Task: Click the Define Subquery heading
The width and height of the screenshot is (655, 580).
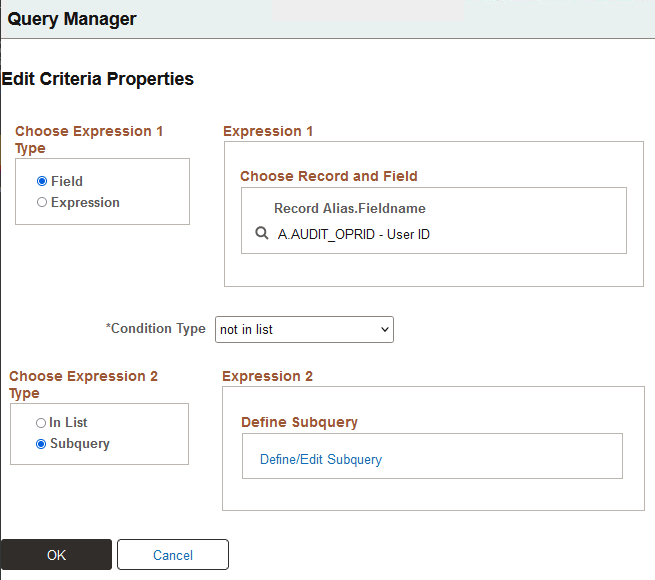Action: (x=300, y=422)
